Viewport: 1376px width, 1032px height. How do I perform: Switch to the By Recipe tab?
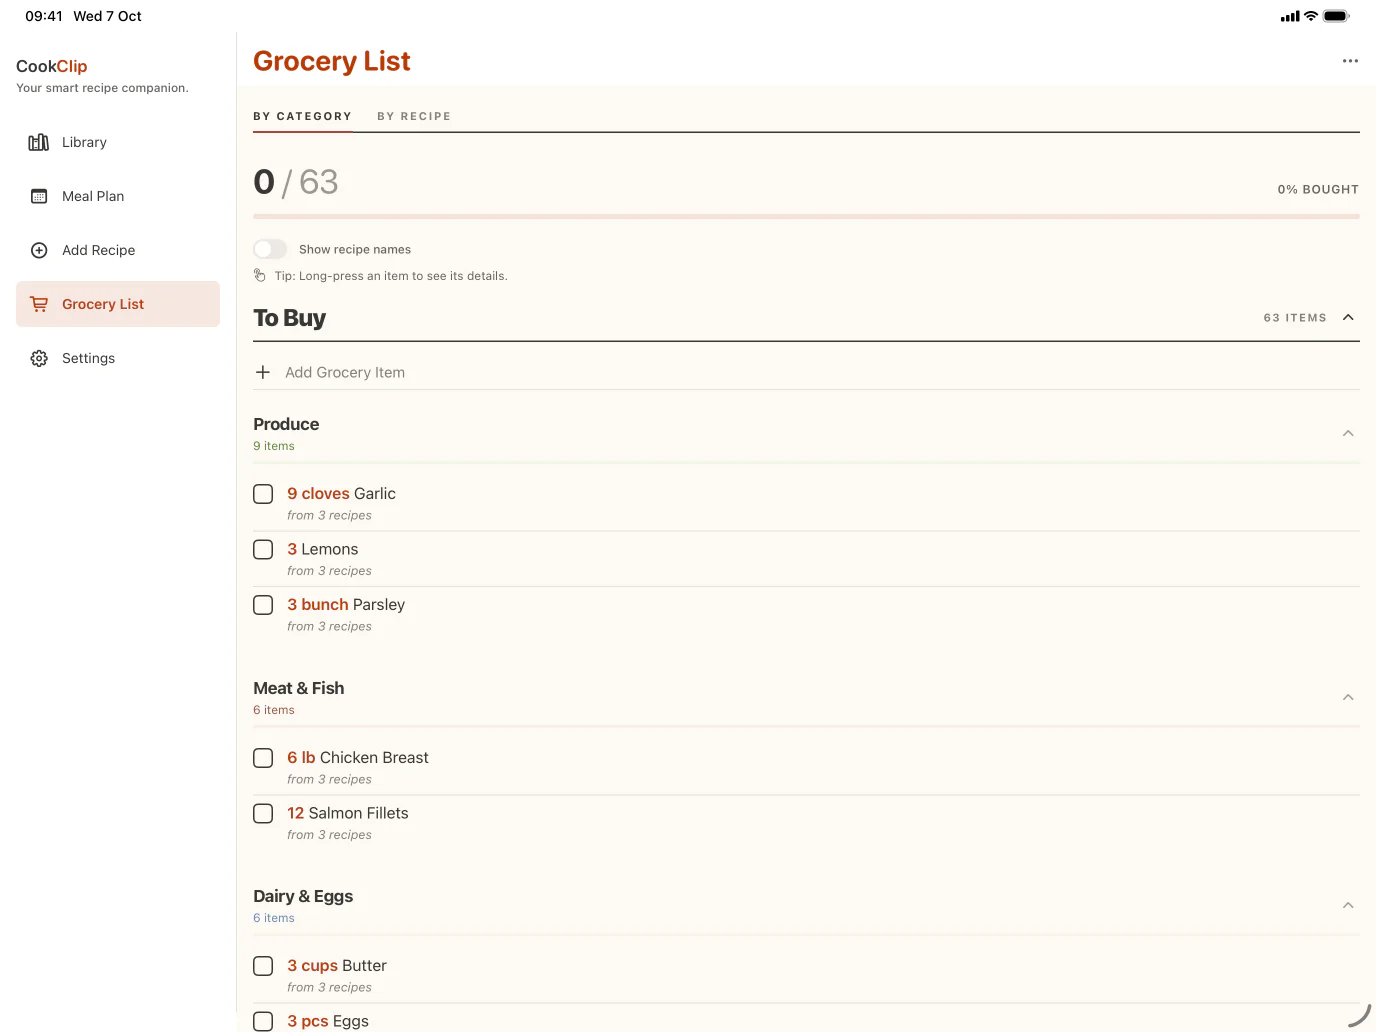414,116
